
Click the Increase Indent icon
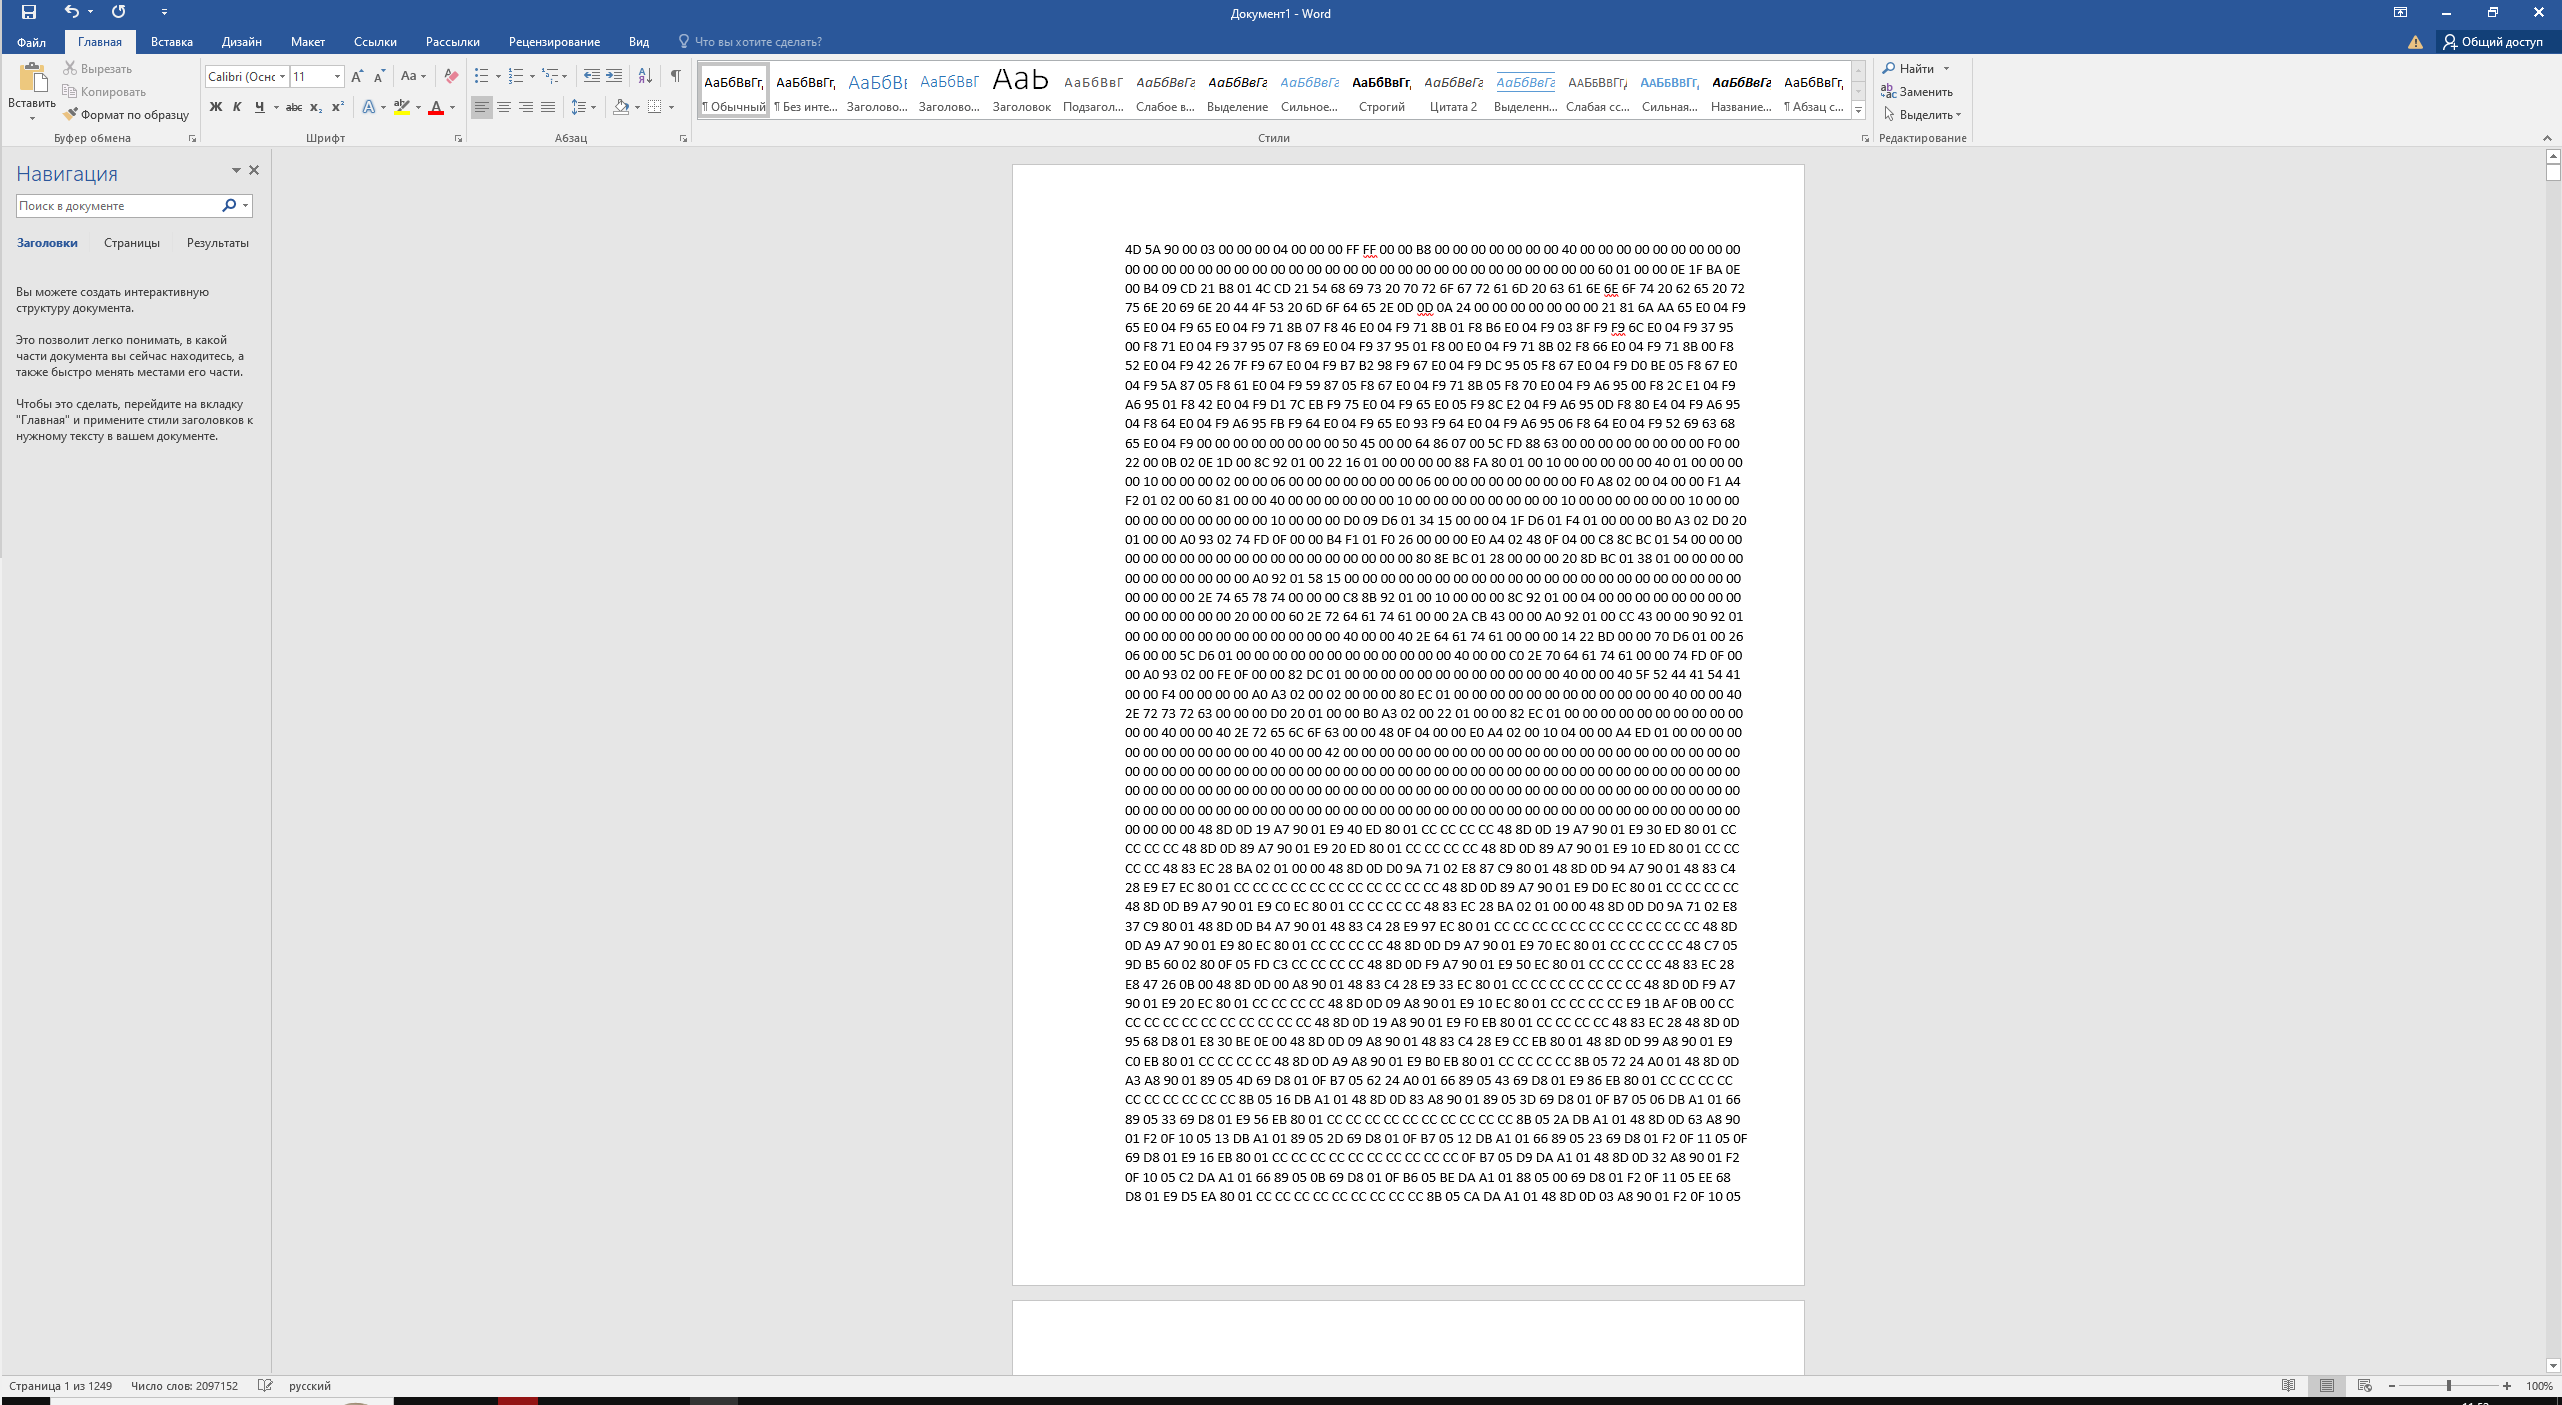[x=614, y=76]
